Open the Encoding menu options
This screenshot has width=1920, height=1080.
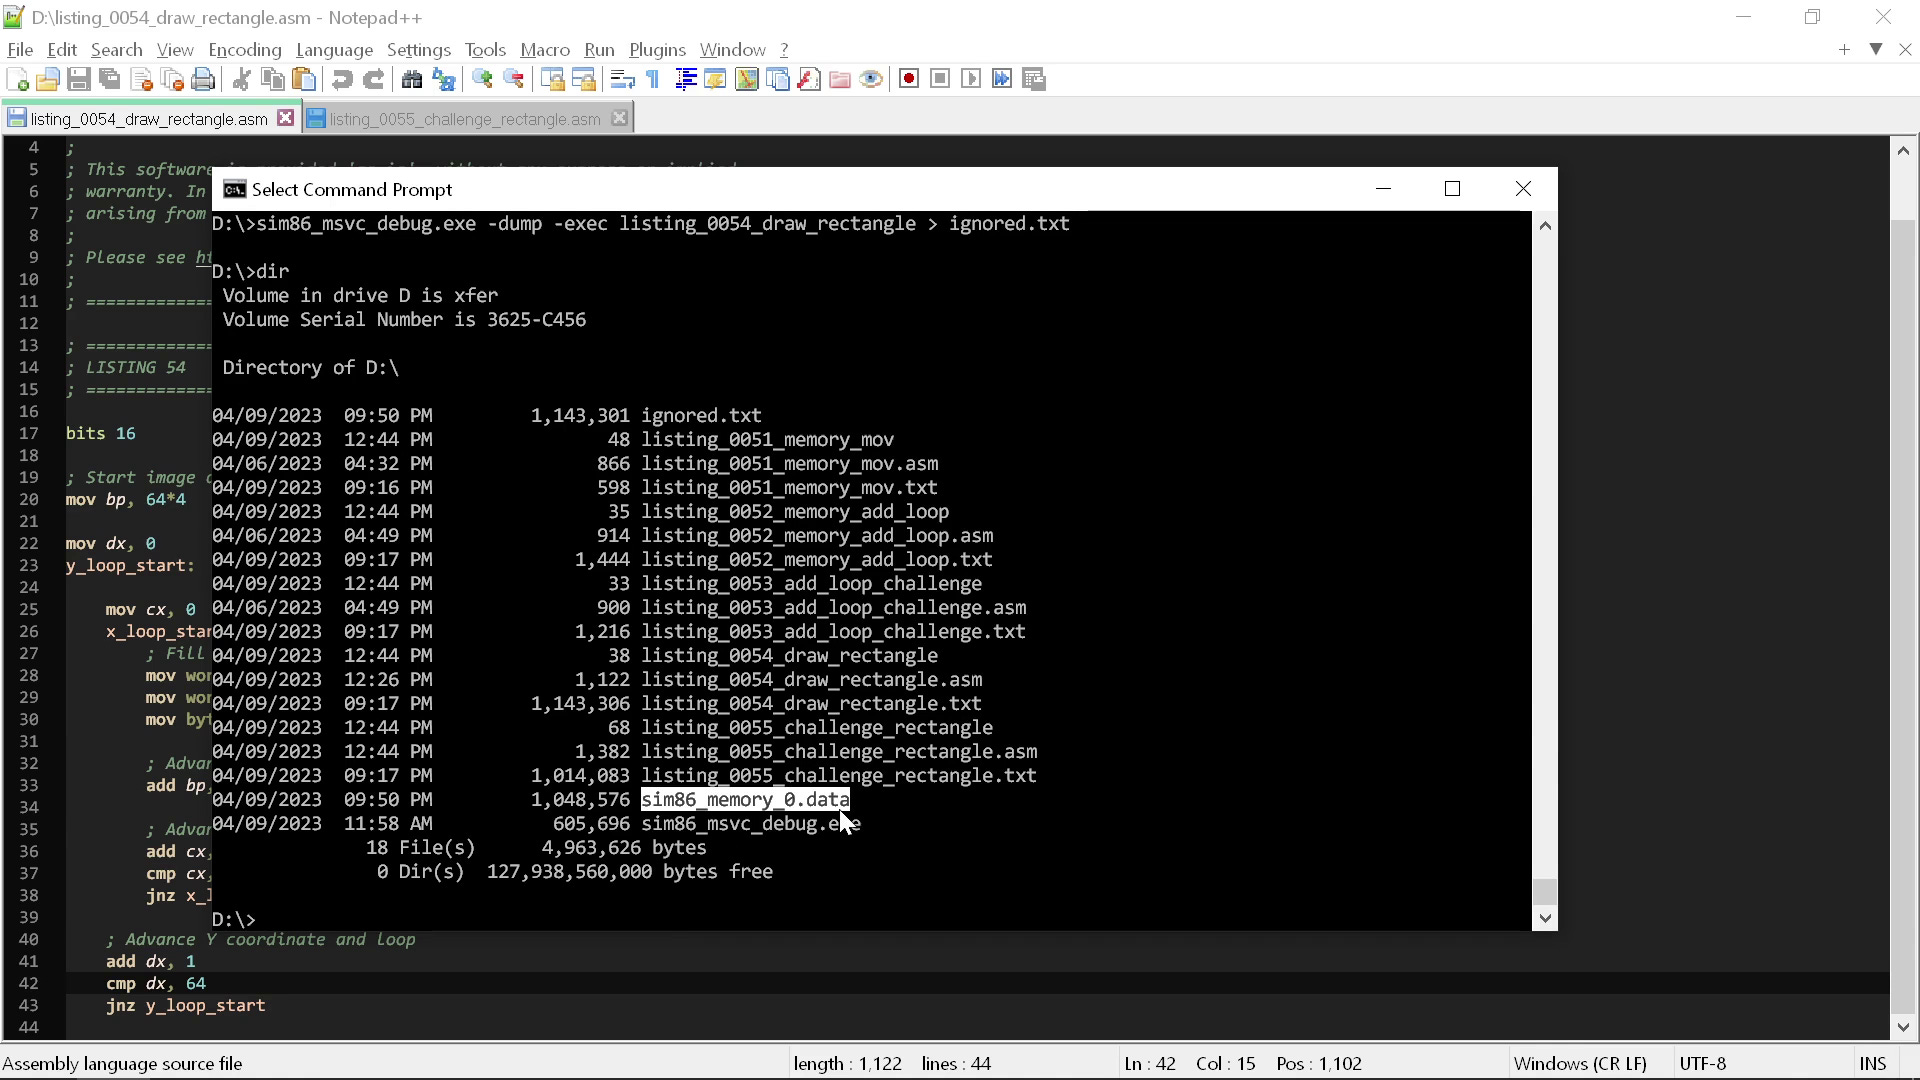coord(244,49)
